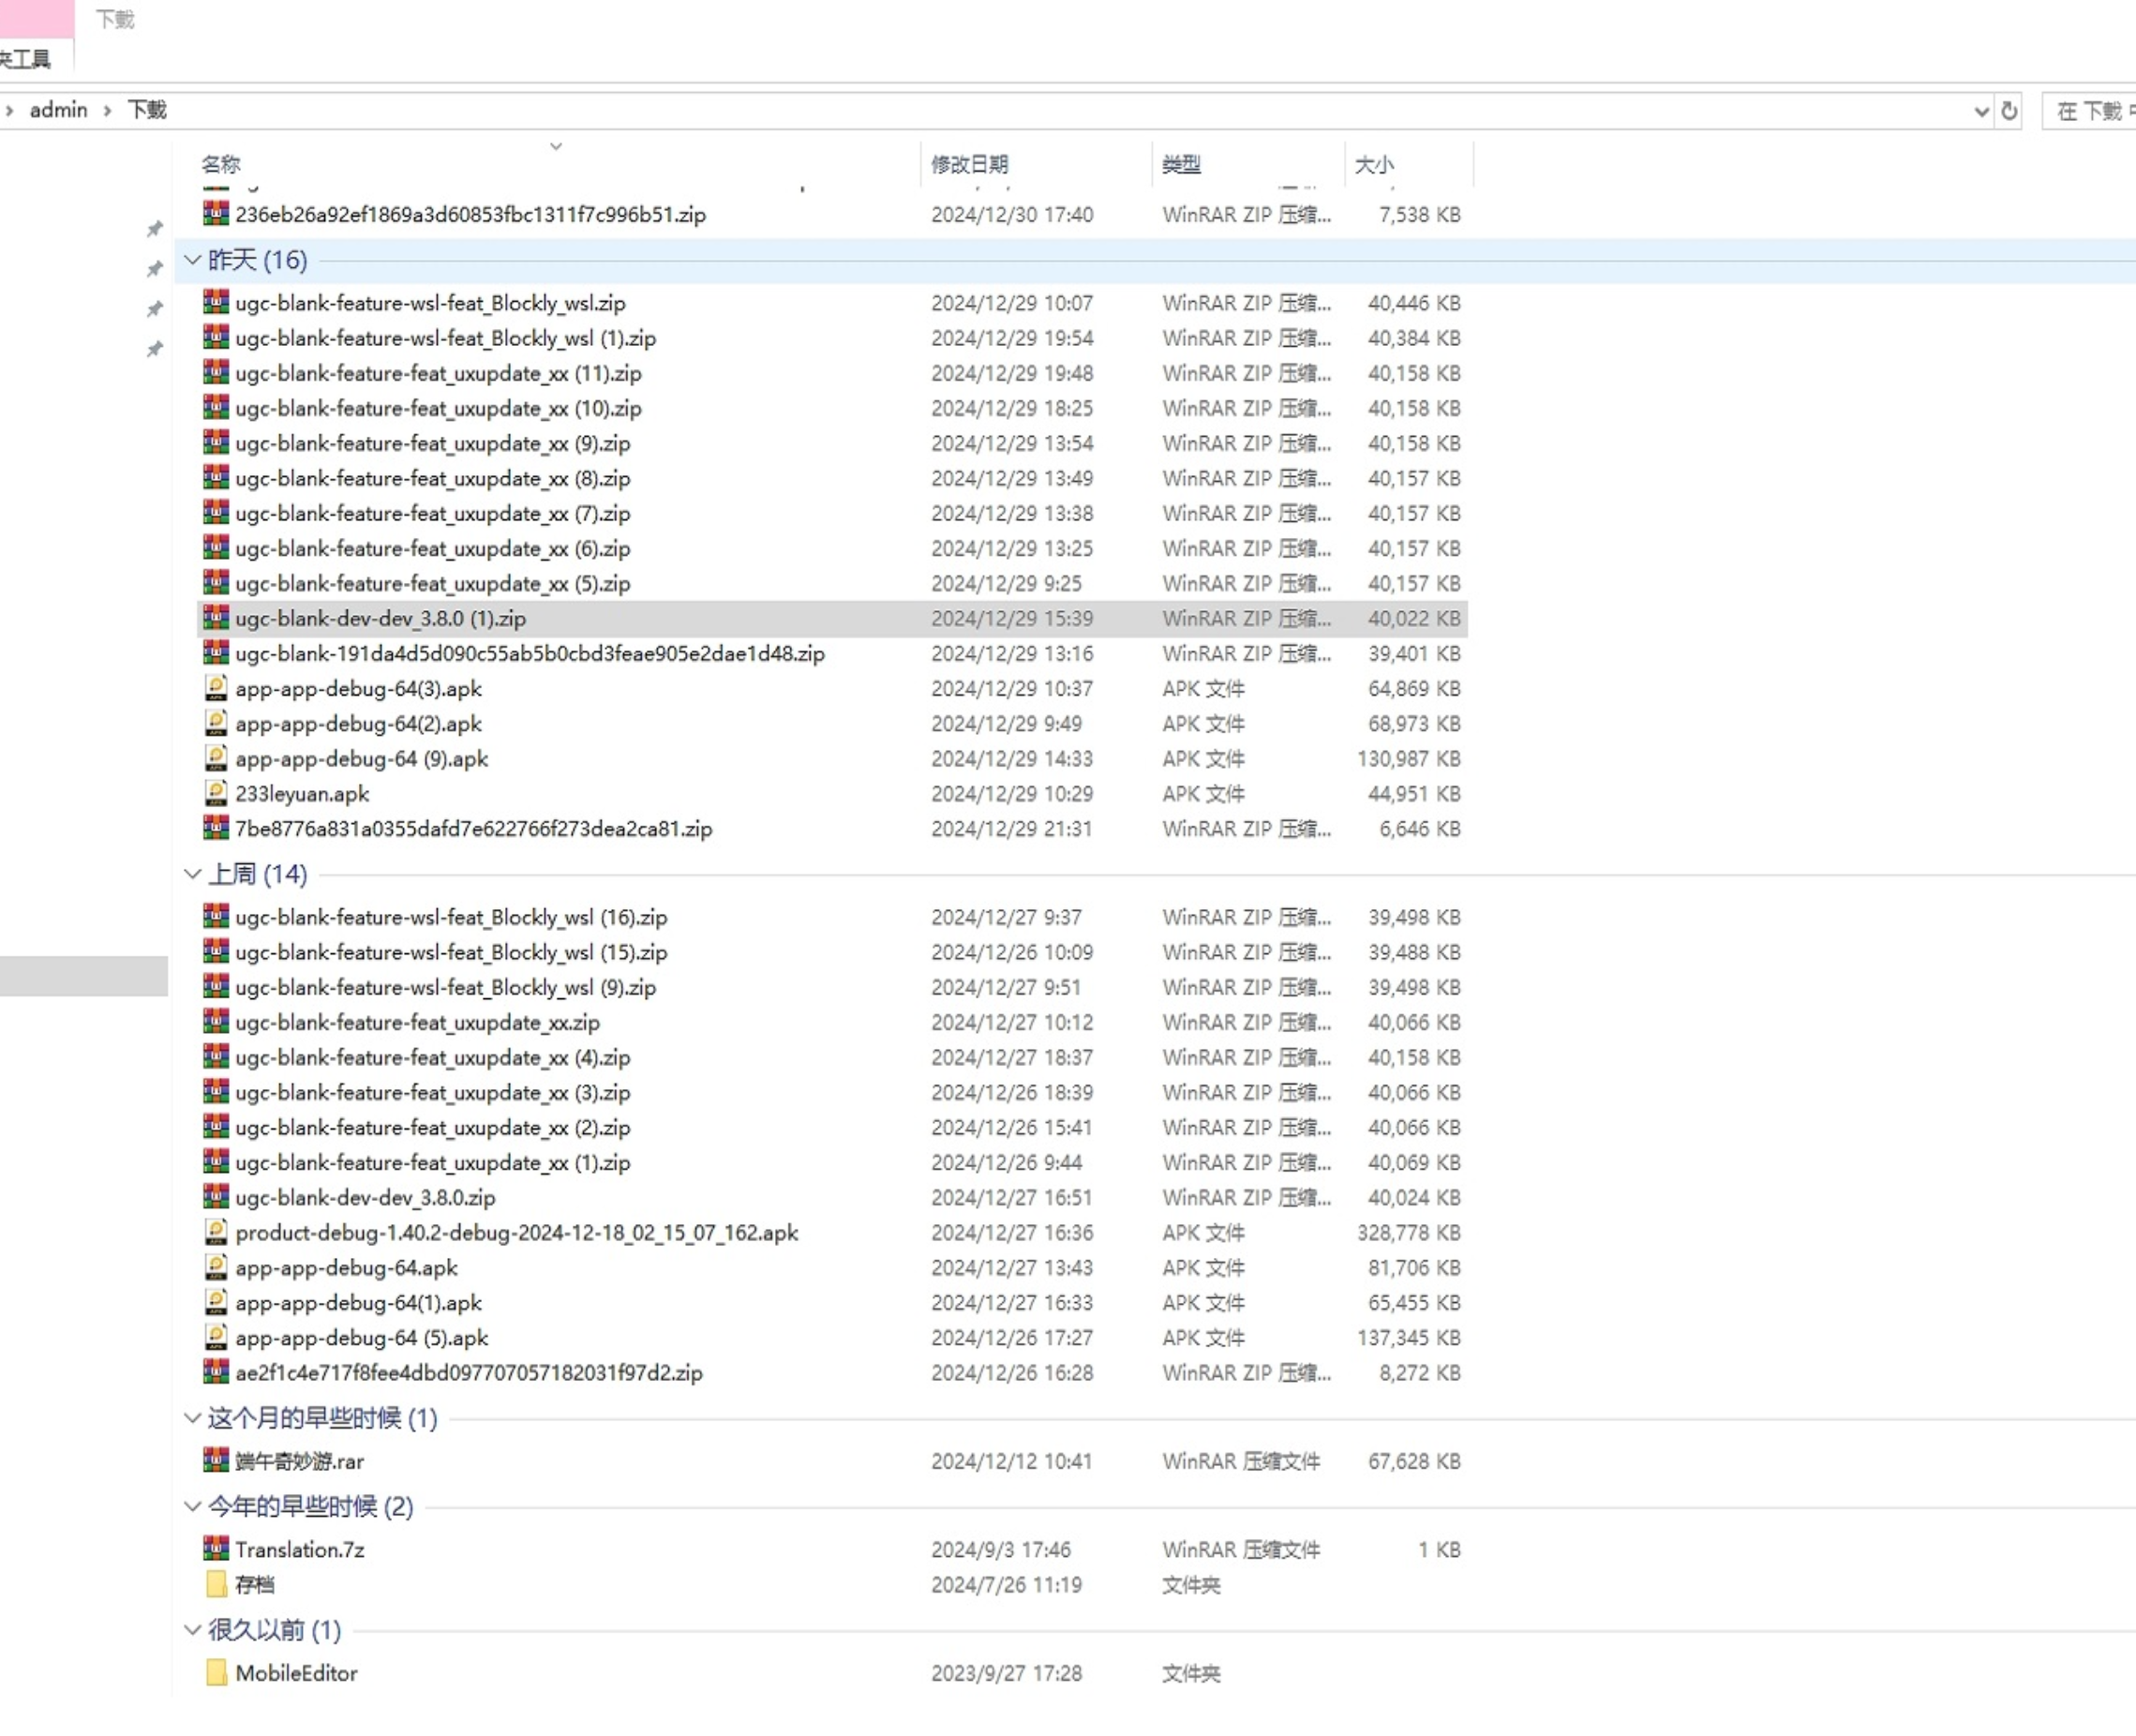Select app-app-debug-64 (9).apk file row
Image resolution: width=2136 pixels, height=1736 pixels.
[x=362, y=759]
